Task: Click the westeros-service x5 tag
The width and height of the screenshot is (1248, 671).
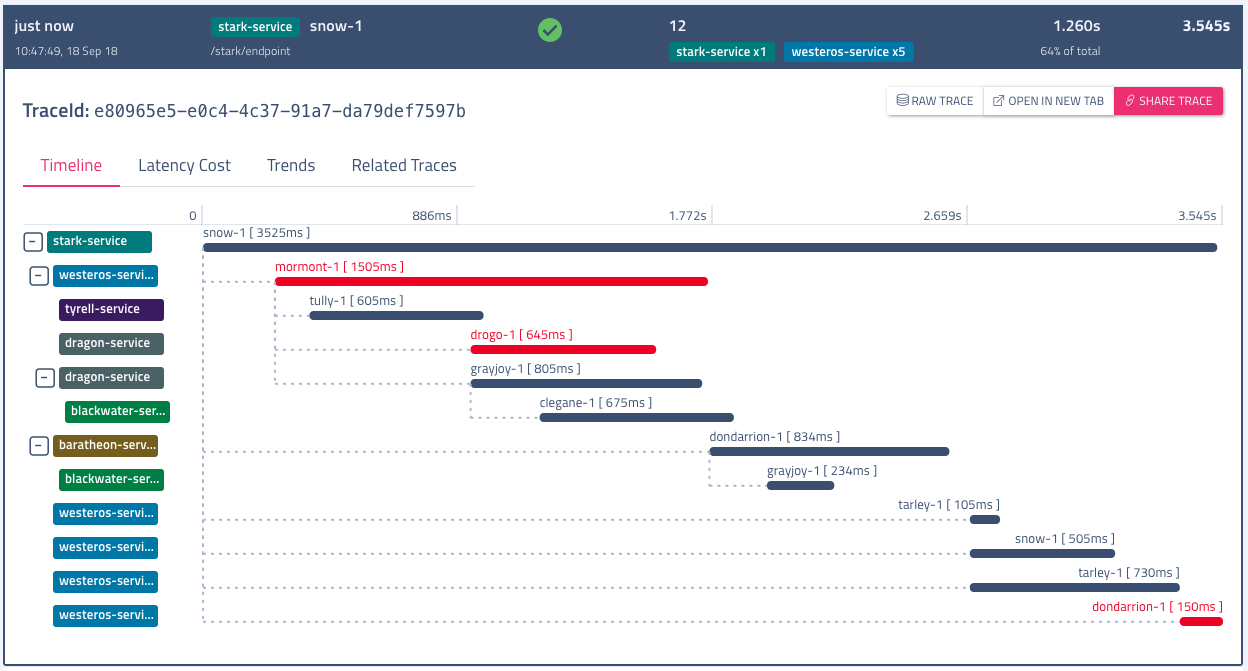Action: point(849,52)
